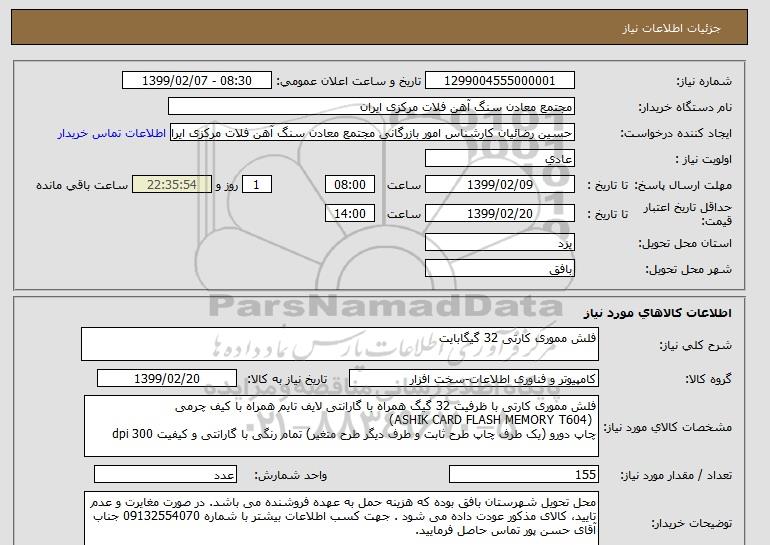
Task: Click text ساعت باقی مانده
Action: [82, 185]
